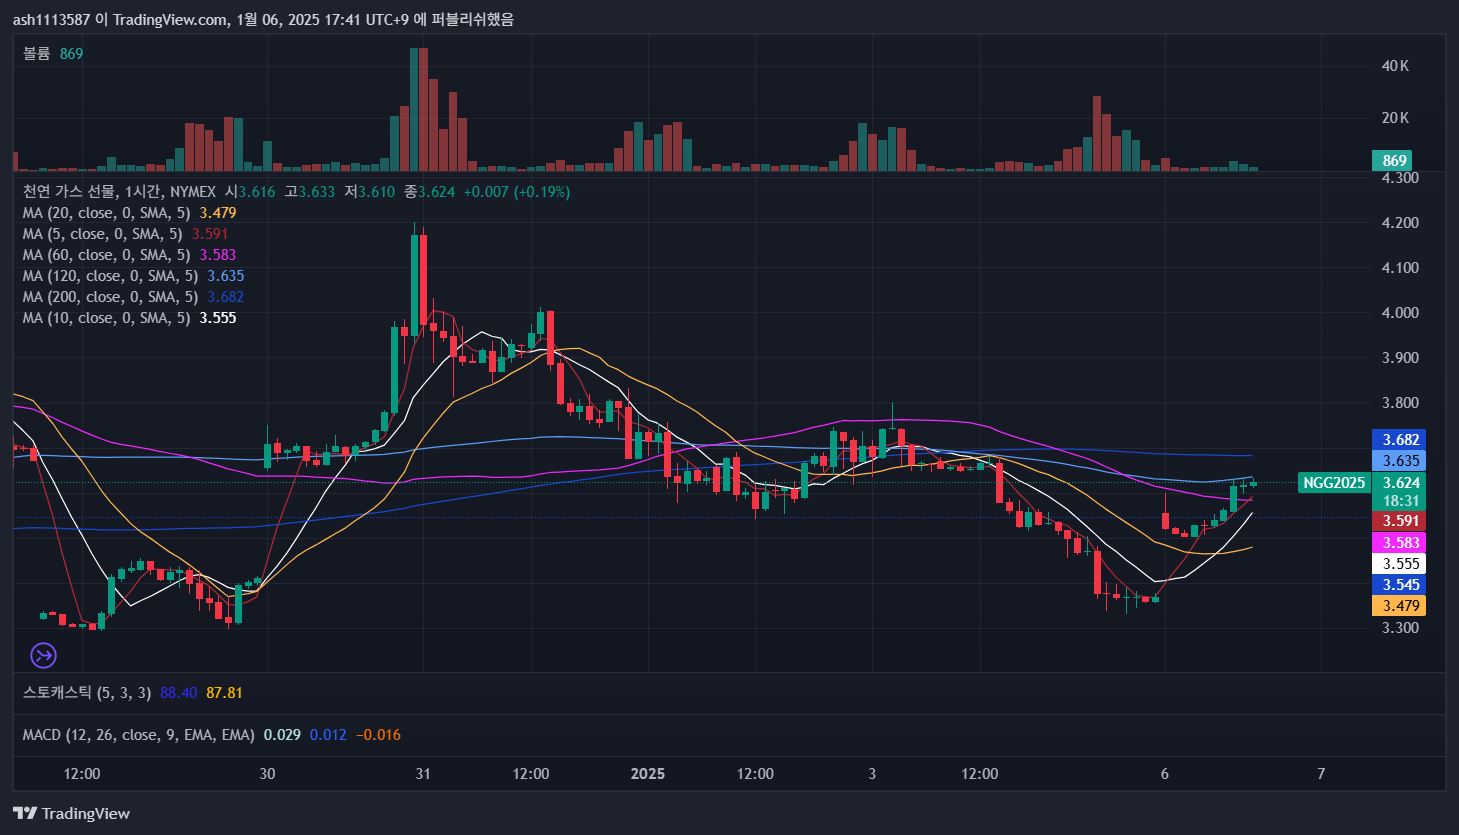Click the magenta 3.583 price axis label
Screen dimensions: 1459x835
click(x=1400, y=543)
